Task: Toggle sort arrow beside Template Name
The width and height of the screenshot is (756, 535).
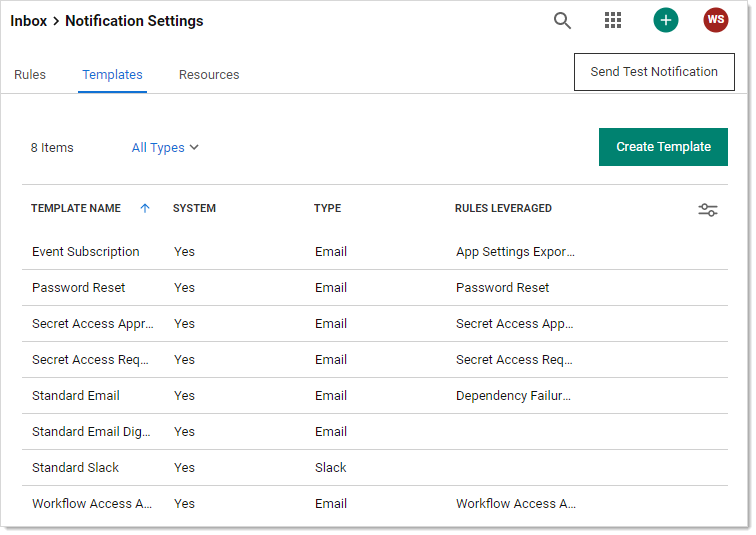Action: click(145, 209)
